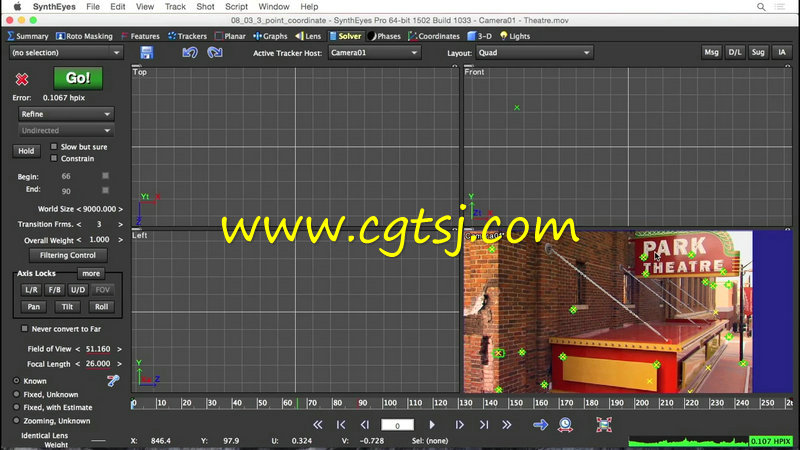Click the Redo arrow icon
Screen dimensions: 800x450
pyautogui.click(x=215, y=53)
